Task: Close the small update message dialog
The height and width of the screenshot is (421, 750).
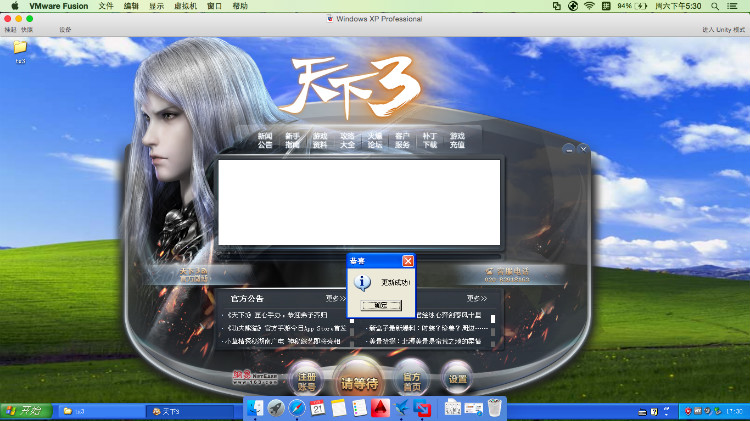Action: [408, 261]
